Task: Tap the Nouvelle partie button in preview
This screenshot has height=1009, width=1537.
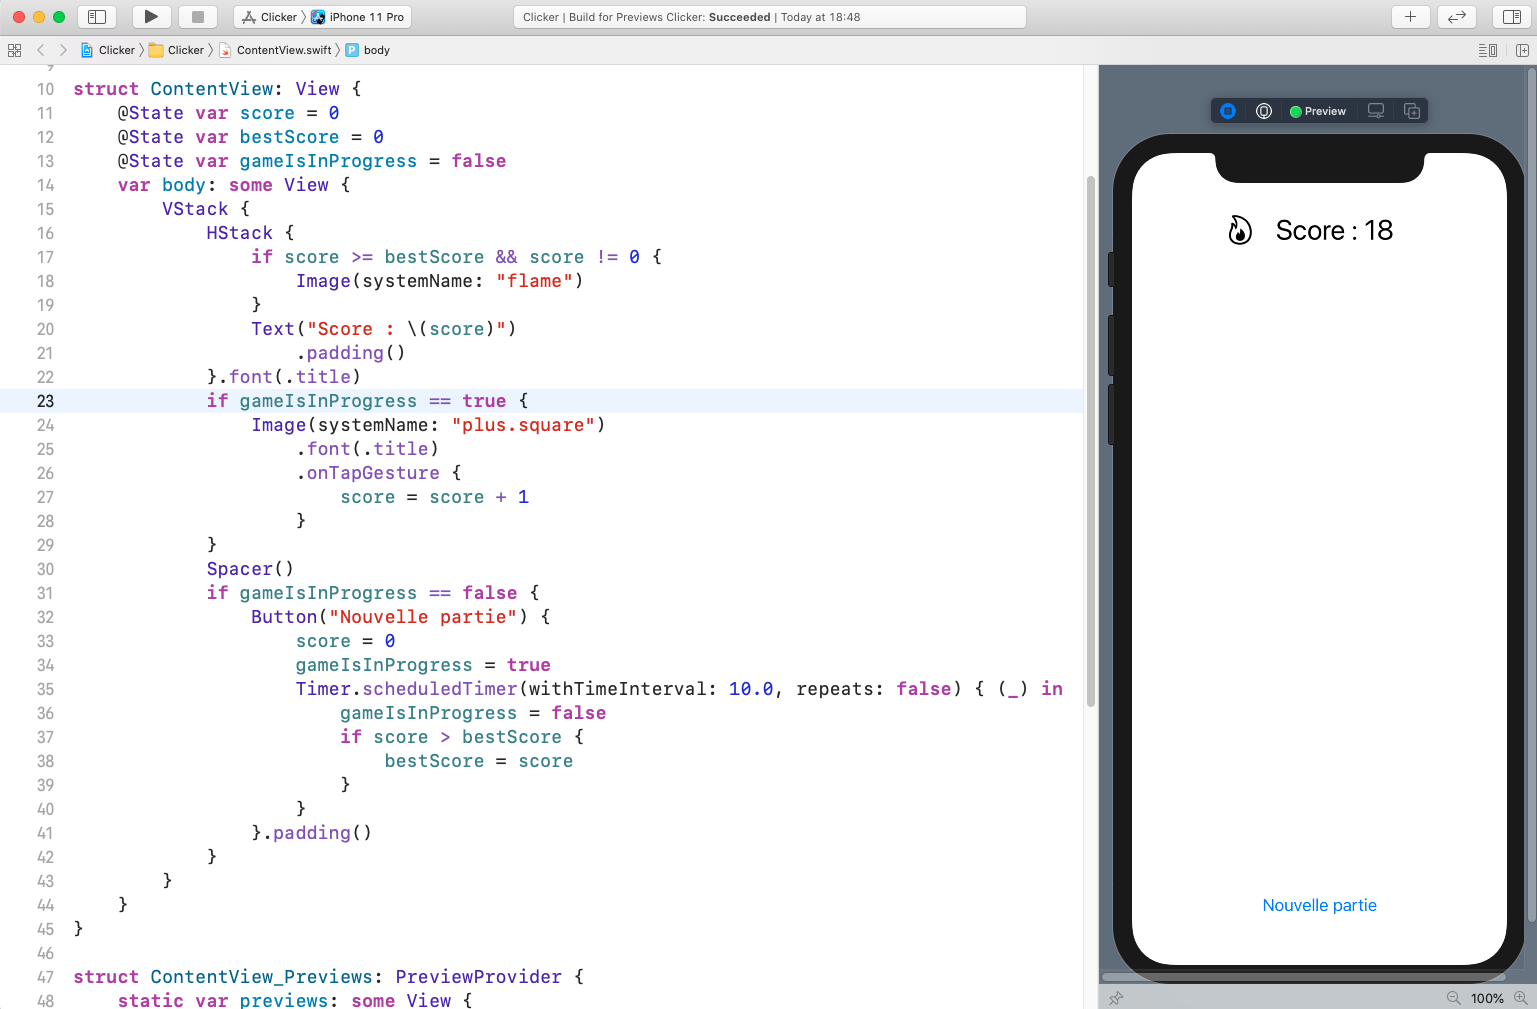Action: (x=1319, y=905)
